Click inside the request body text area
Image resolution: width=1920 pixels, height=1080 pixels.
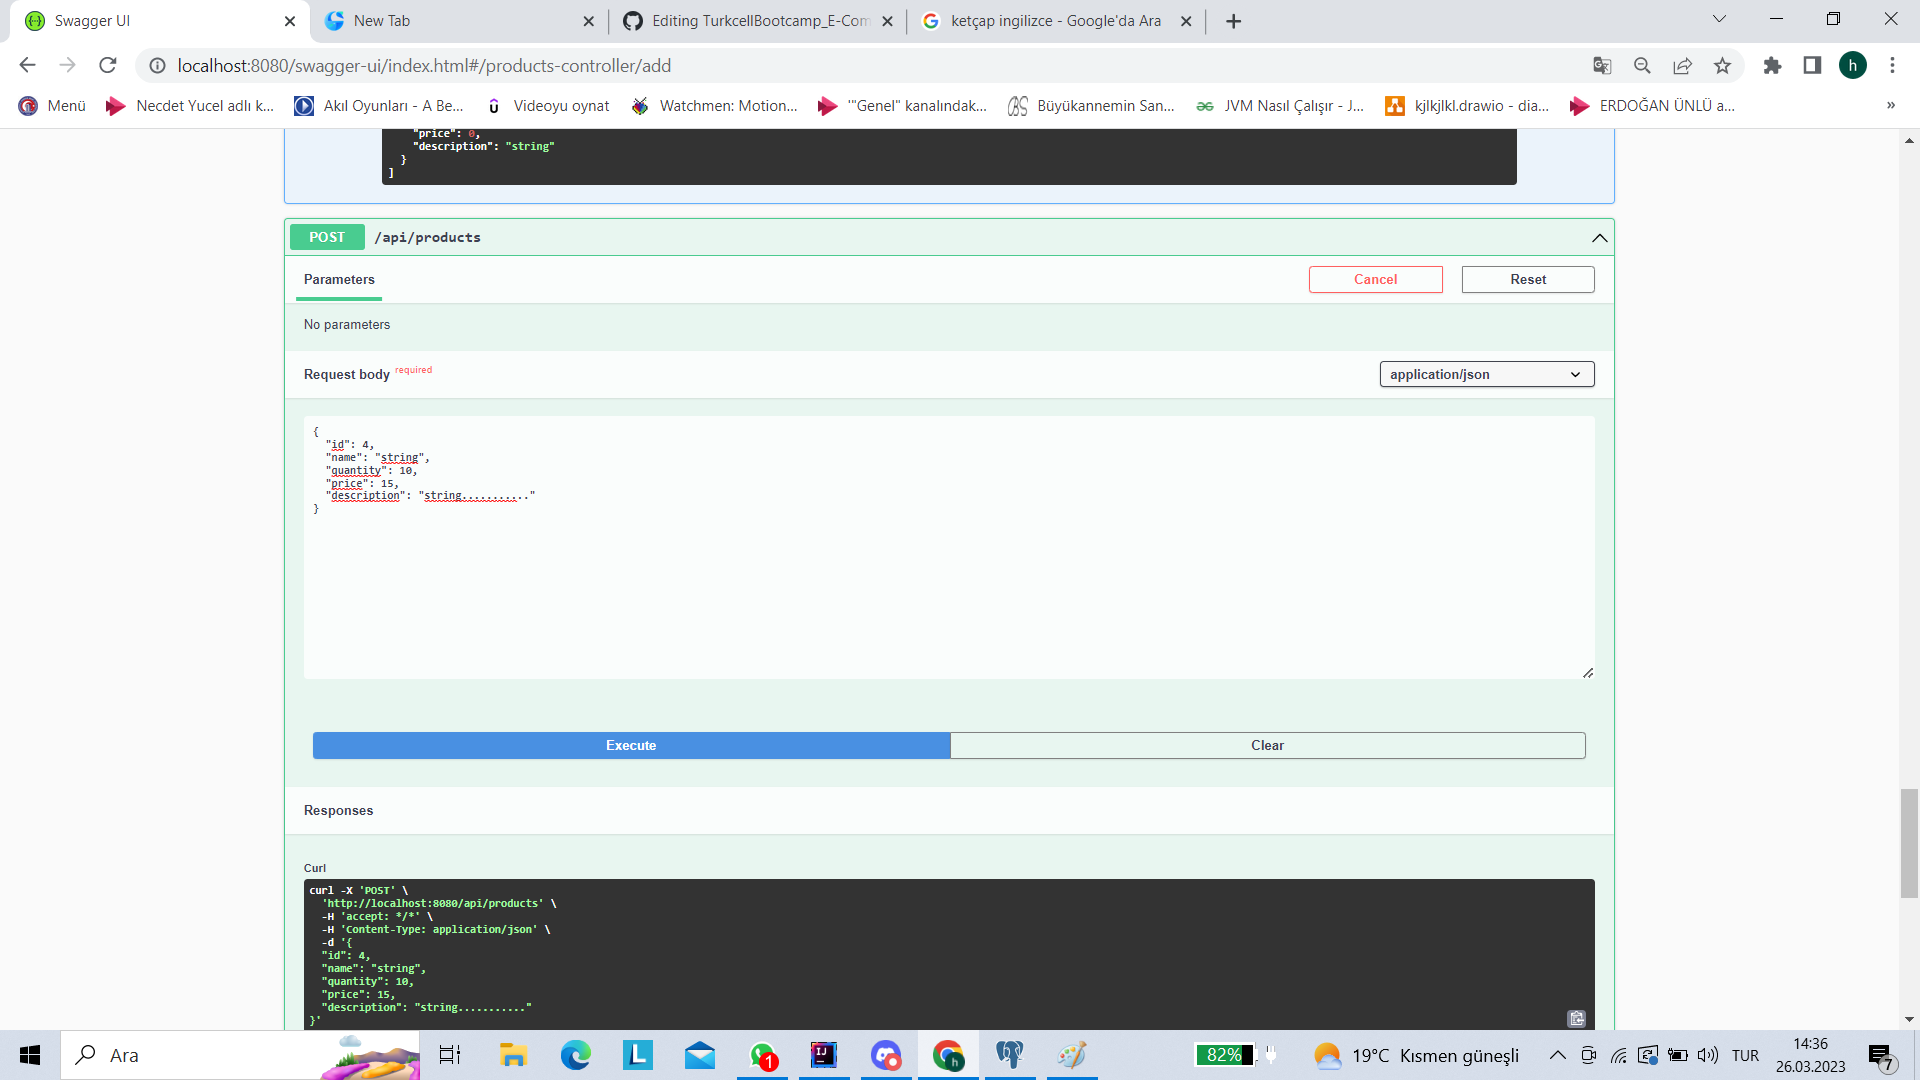tap(949, 547)
